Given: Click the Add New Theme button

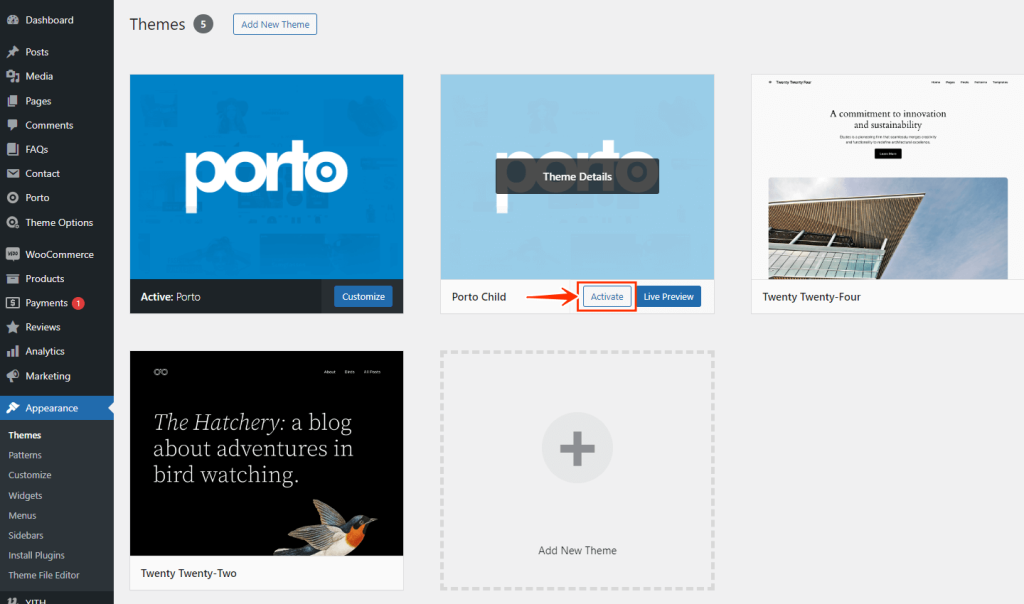Looking at the screenshot, I should [275, 24].
